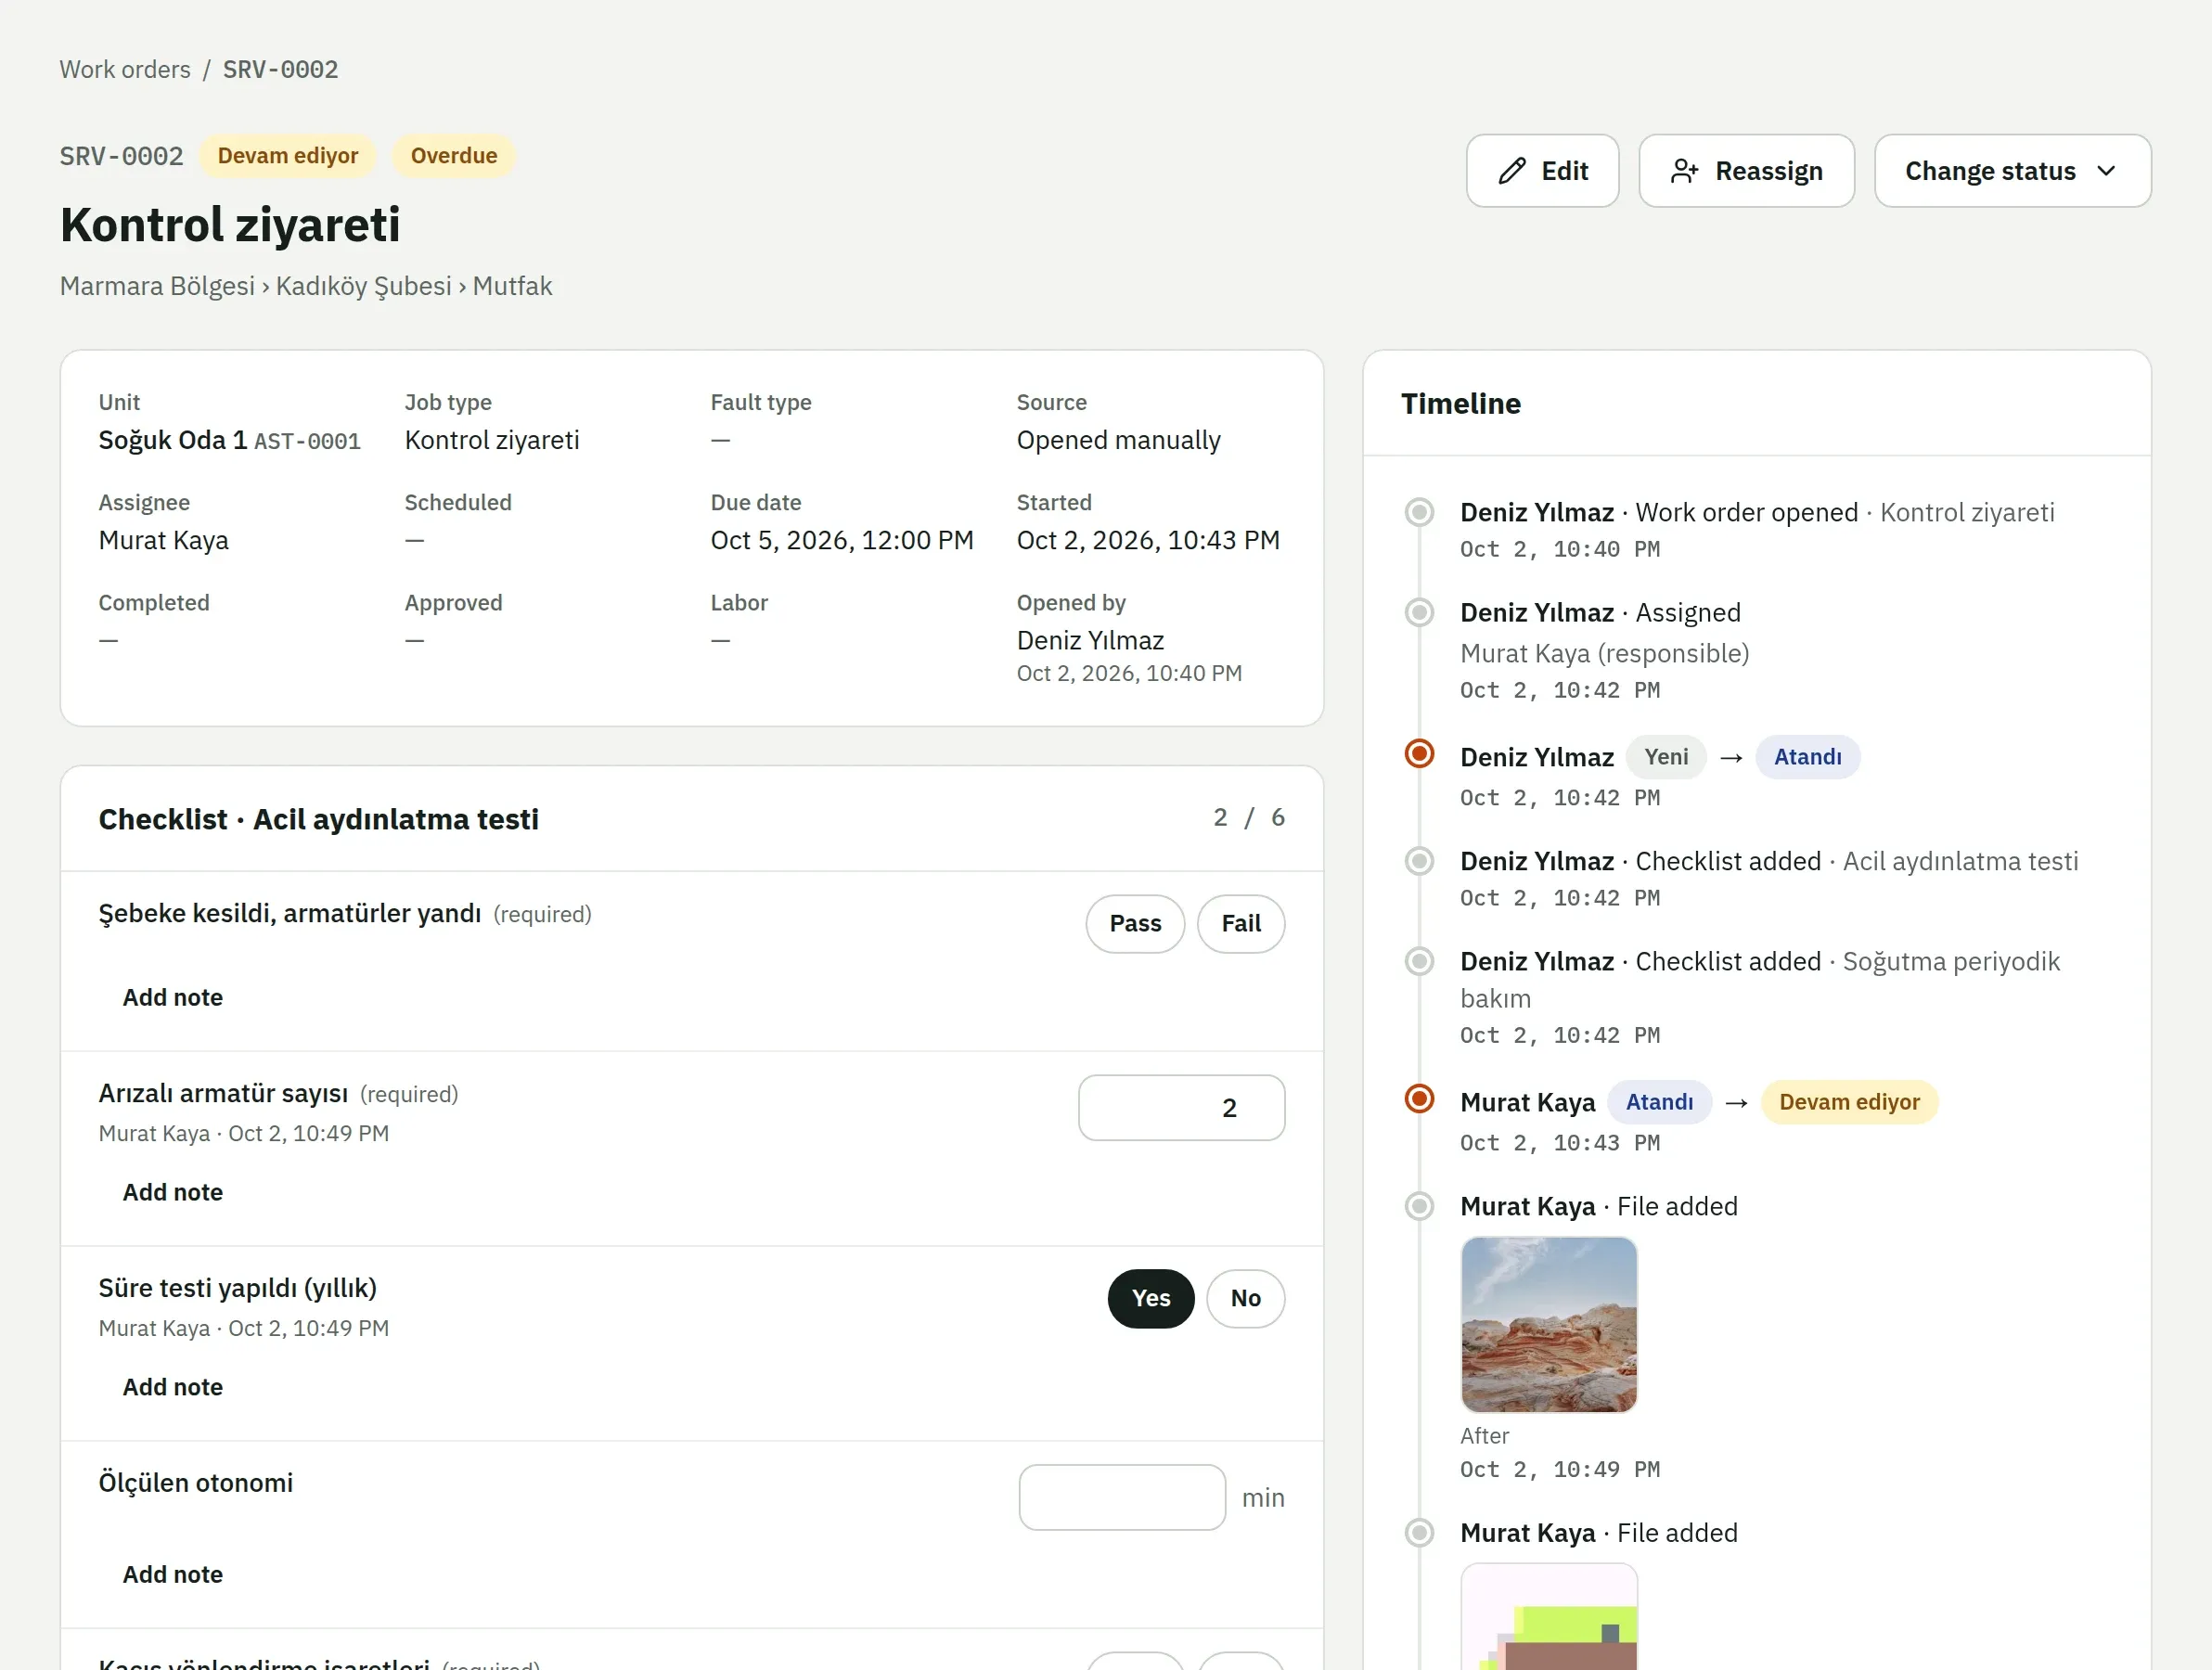Click the pencil icon on the Edit button
Image resolution: width=2212 pixels, height=1670 pixels.
click(x=1512, y=171)
